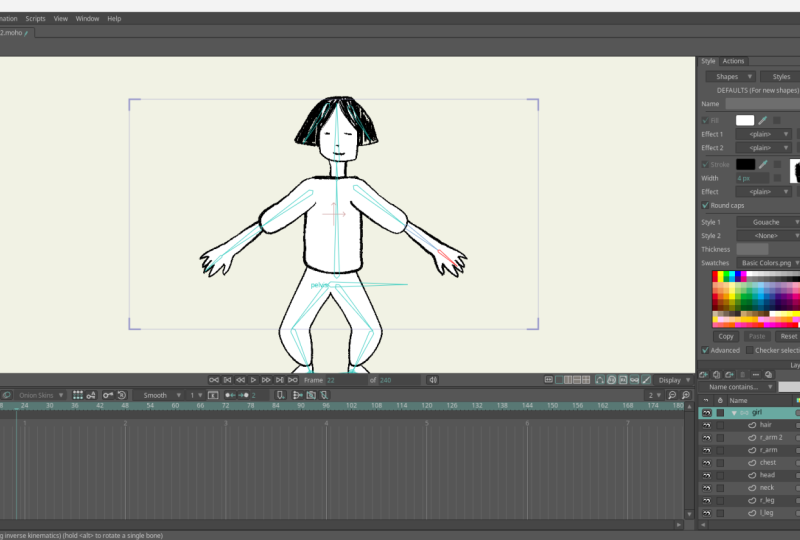800x540 pixels.
Task: Open the Style 1 Gouache dropdown
Action: coord(768,222)
